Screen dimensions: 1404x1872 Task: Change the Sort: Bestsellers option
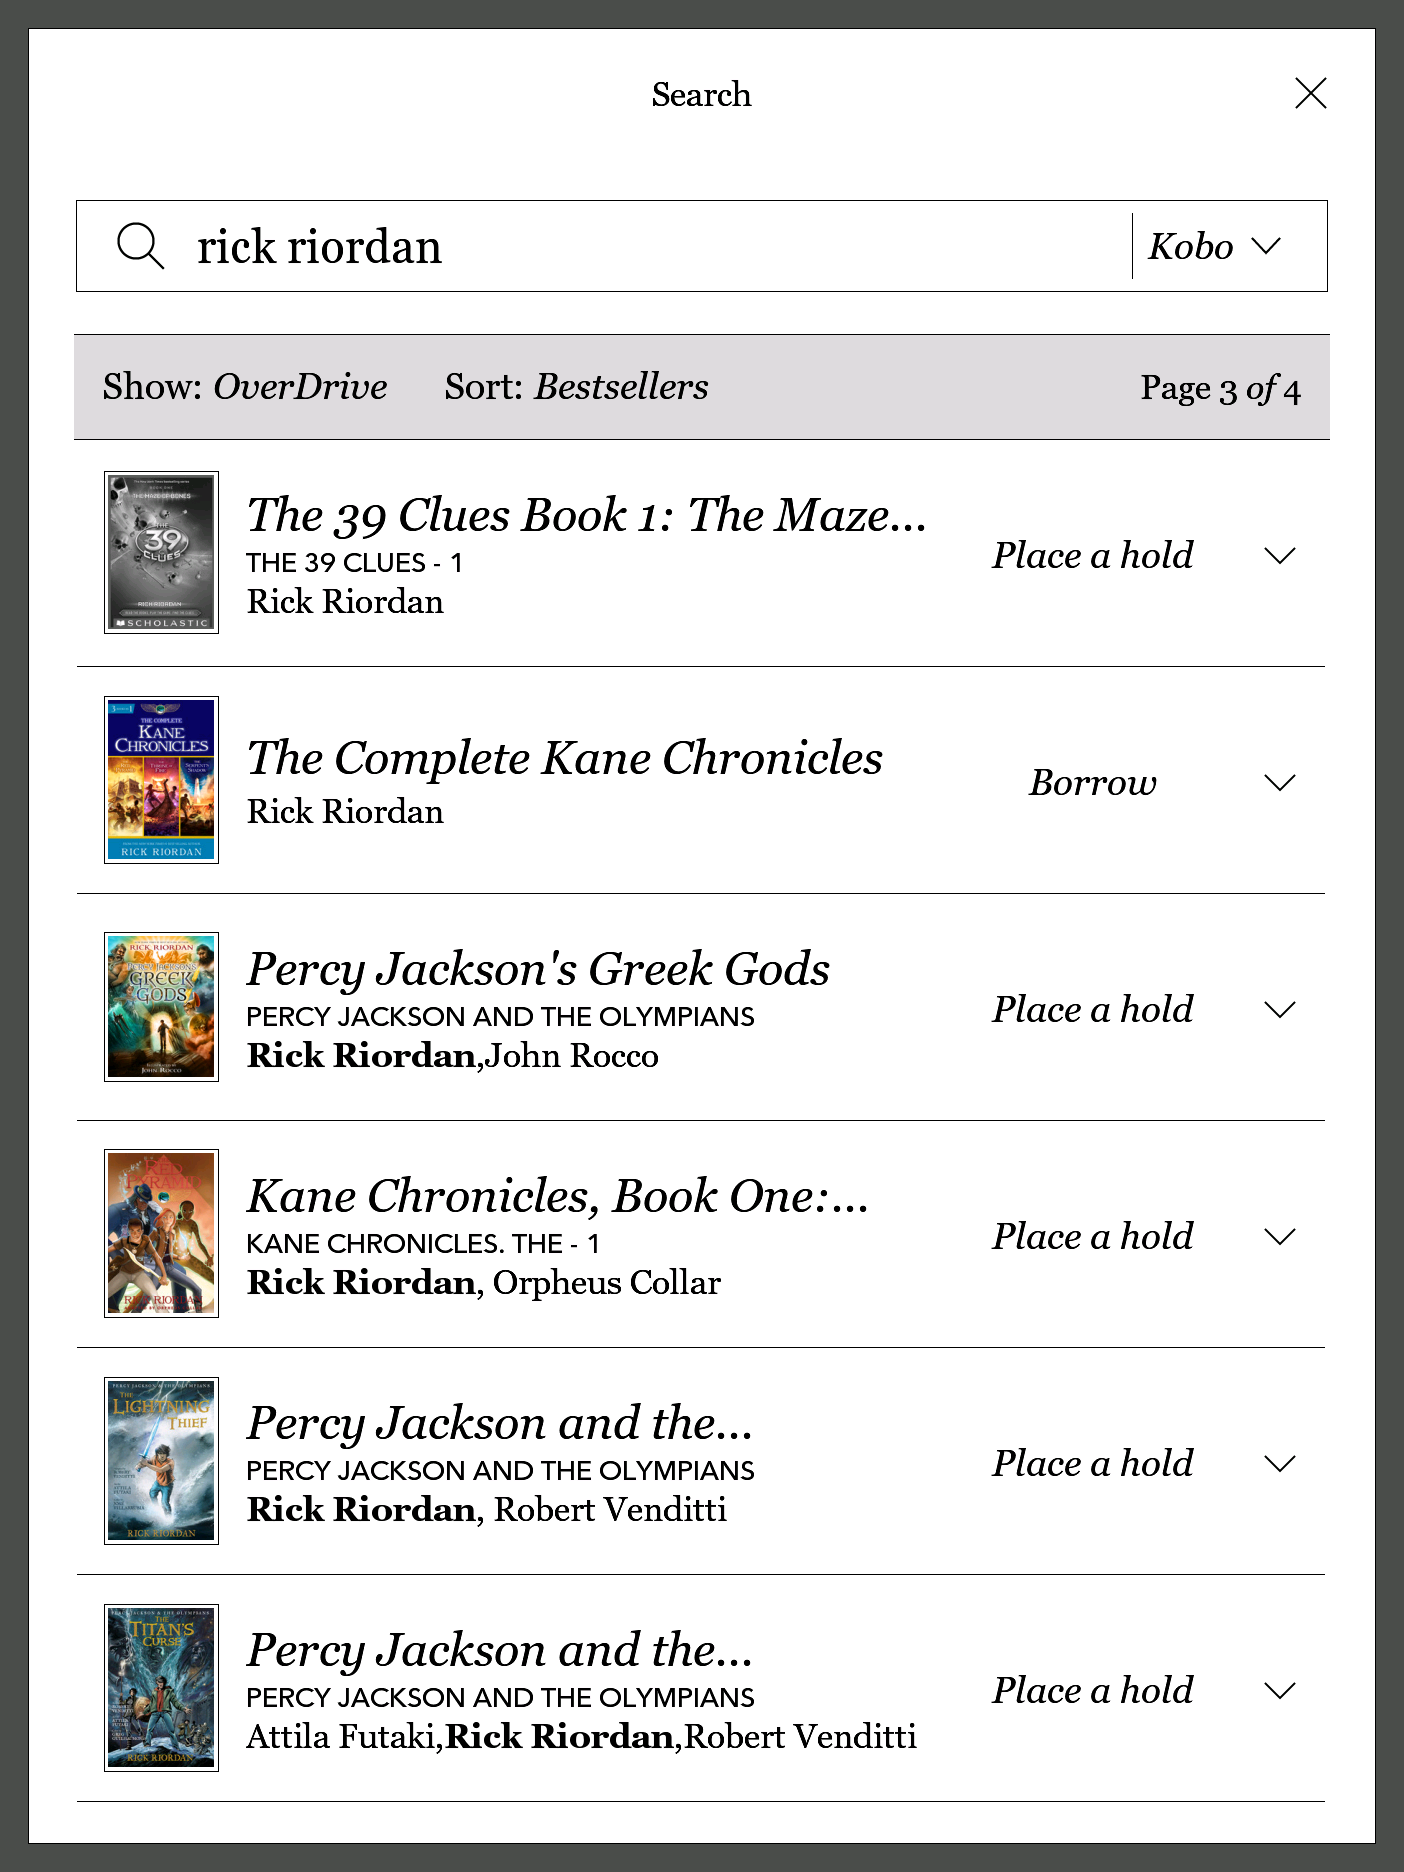coord(576,387)
